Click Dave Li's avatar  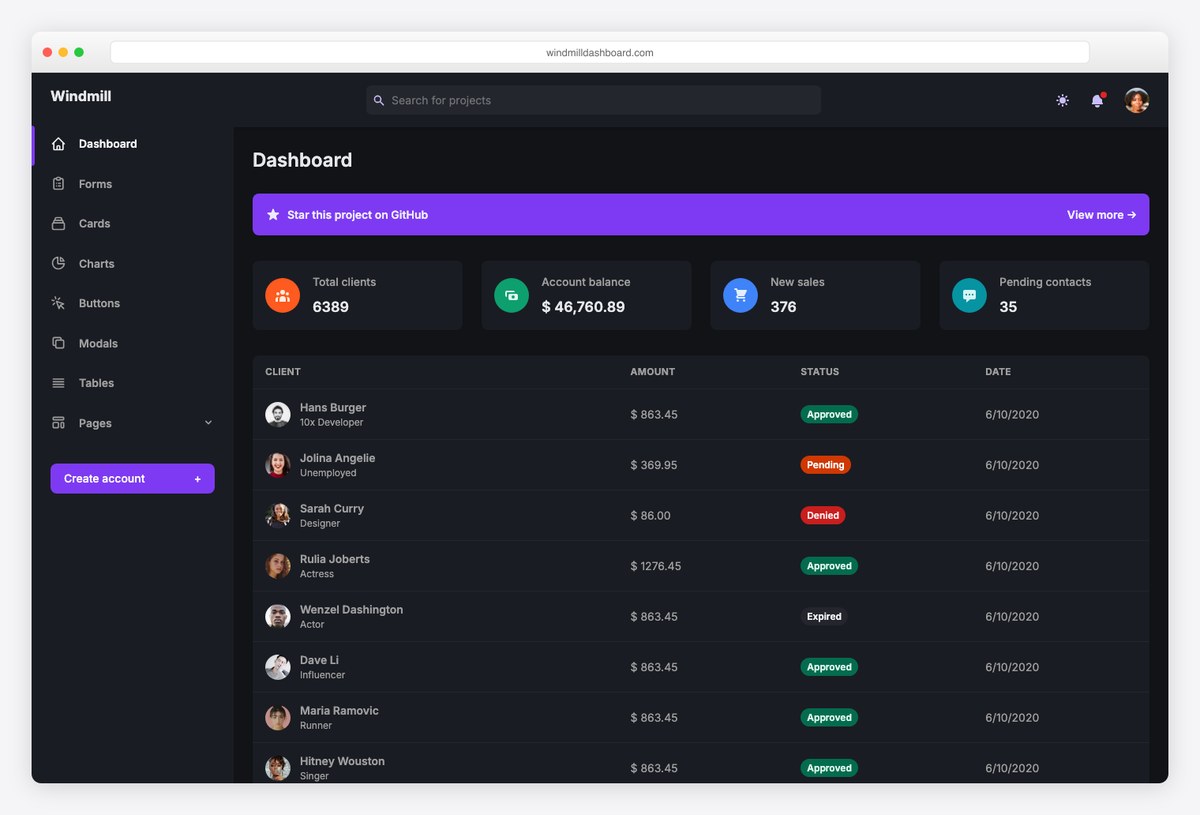tap(278, 667)
